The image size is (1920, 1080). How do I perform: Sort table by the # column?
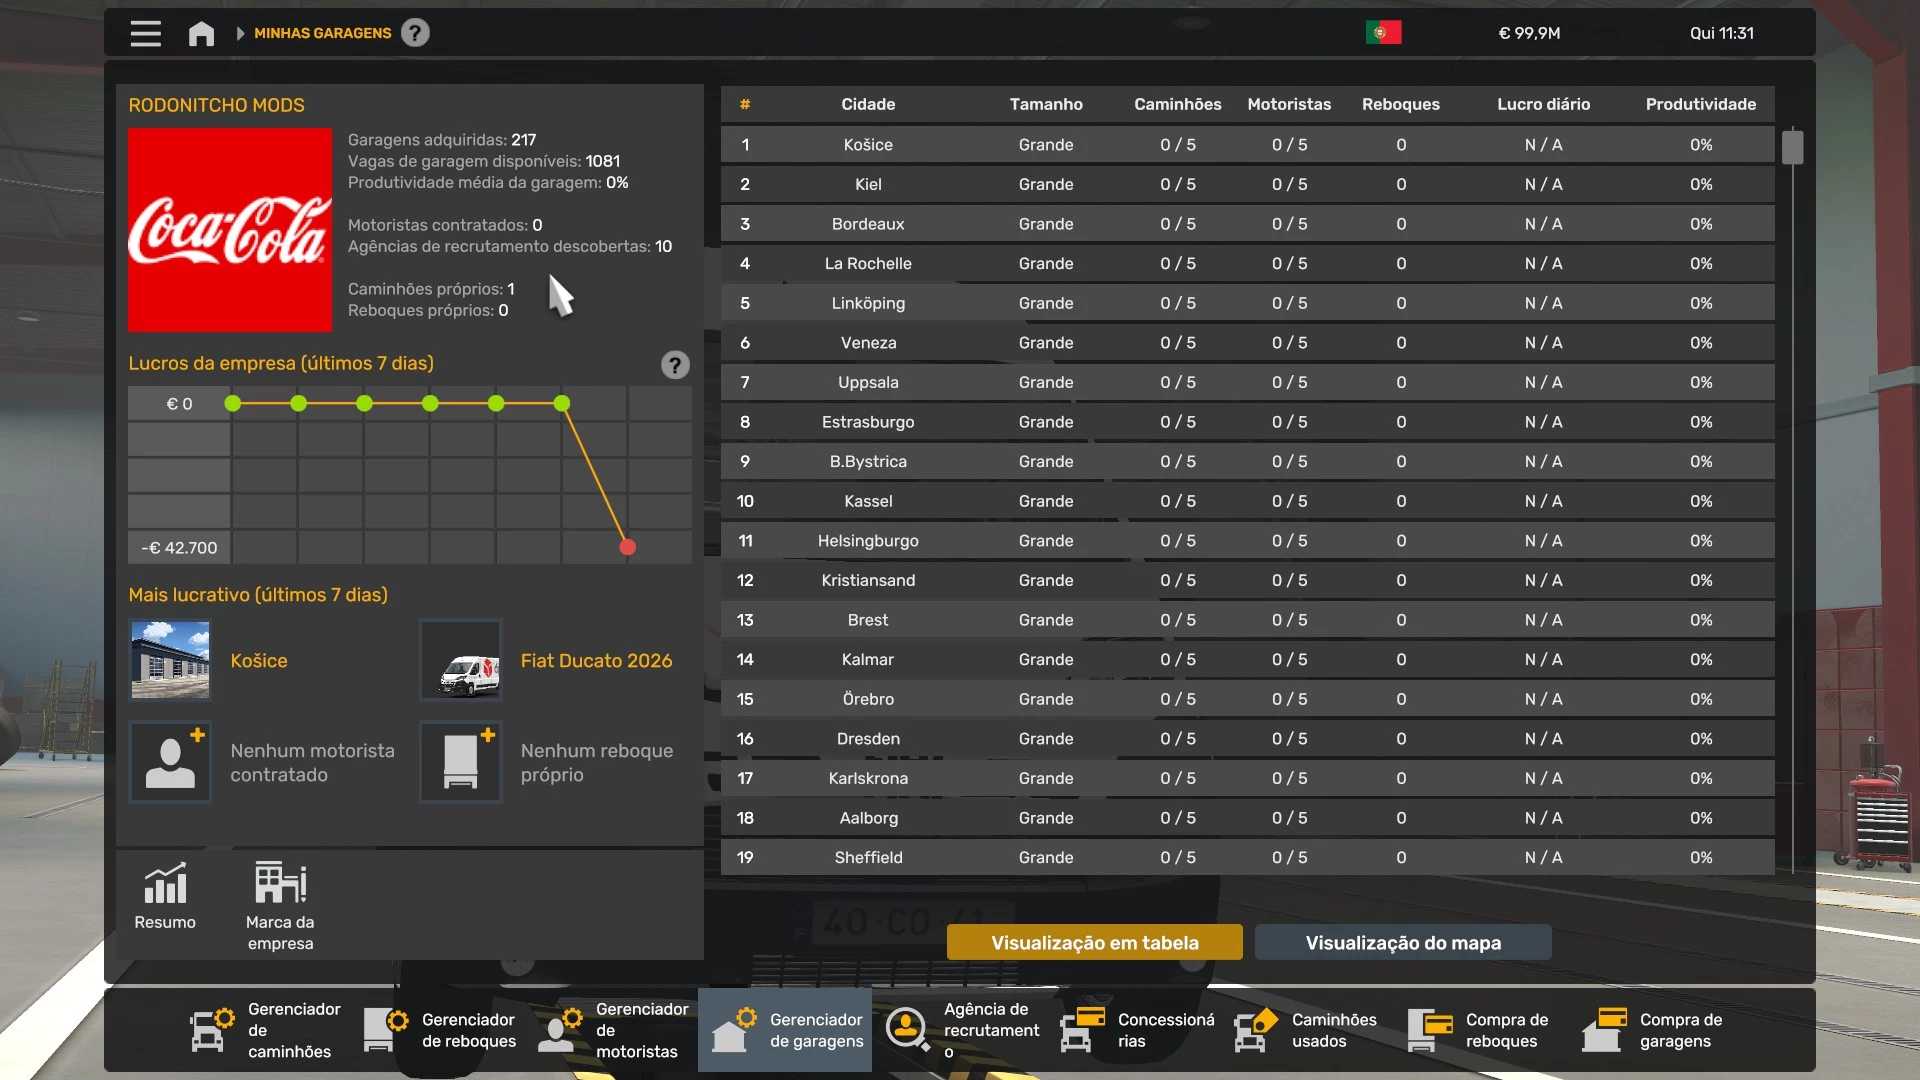point(745,104)
